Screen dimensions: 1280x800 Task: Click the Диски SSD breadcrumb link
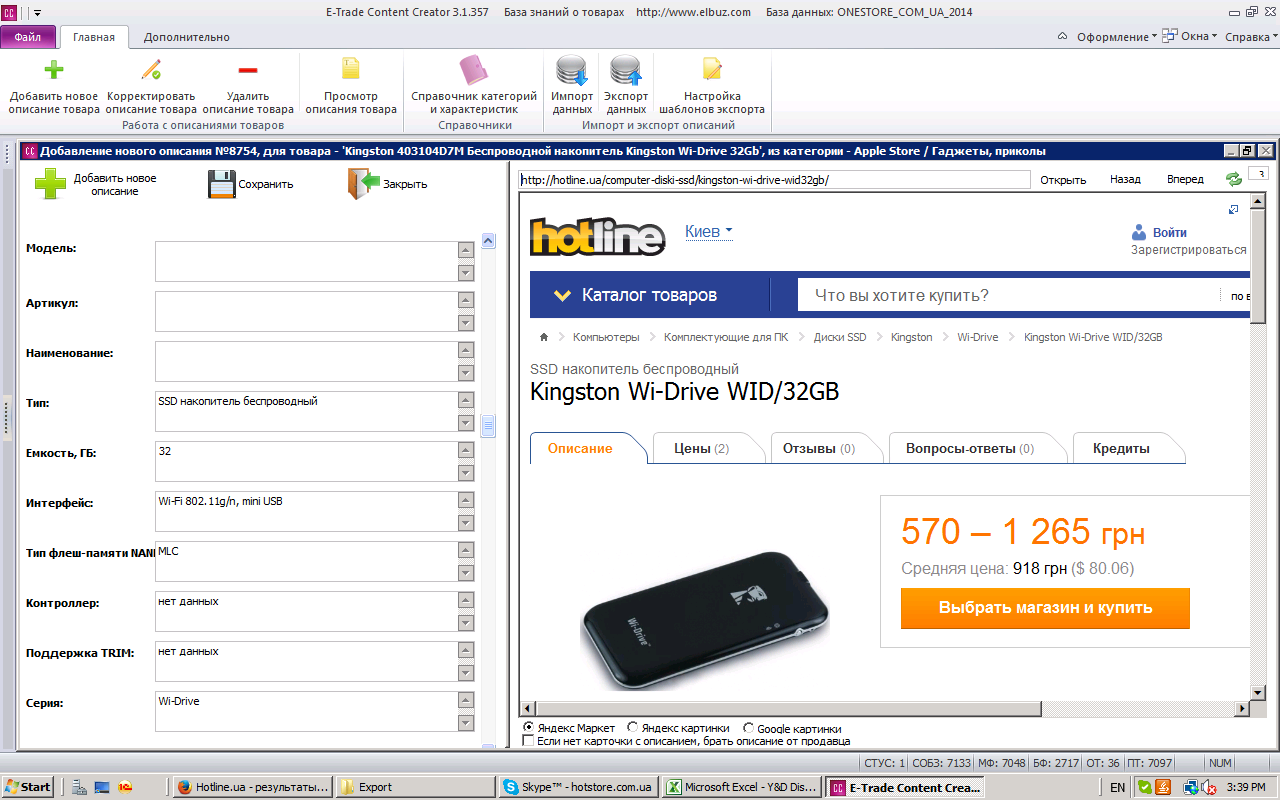840,337
